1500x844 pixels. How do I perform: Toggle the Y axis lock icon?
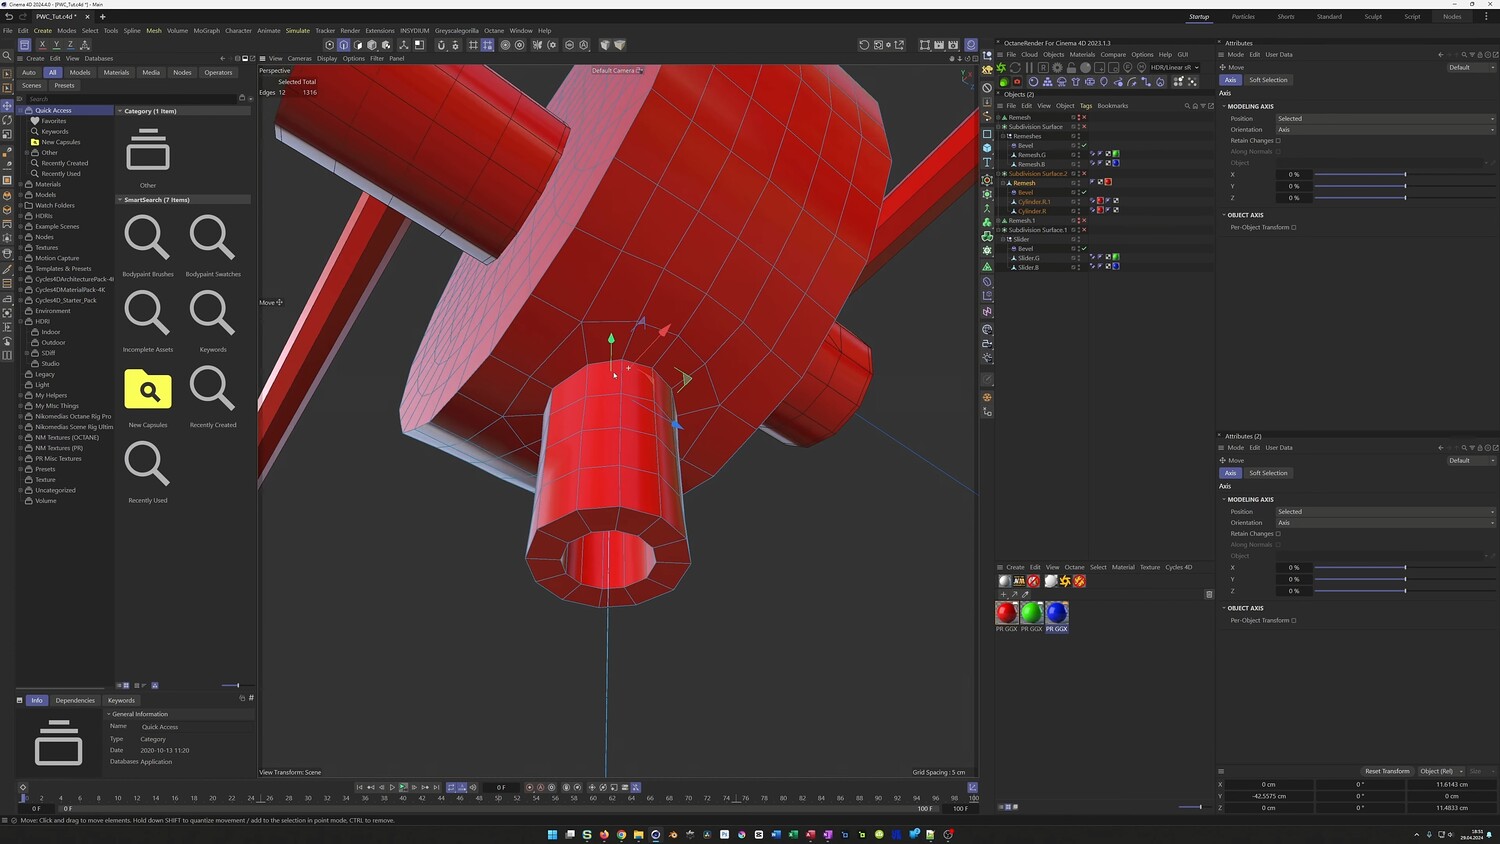56,45
